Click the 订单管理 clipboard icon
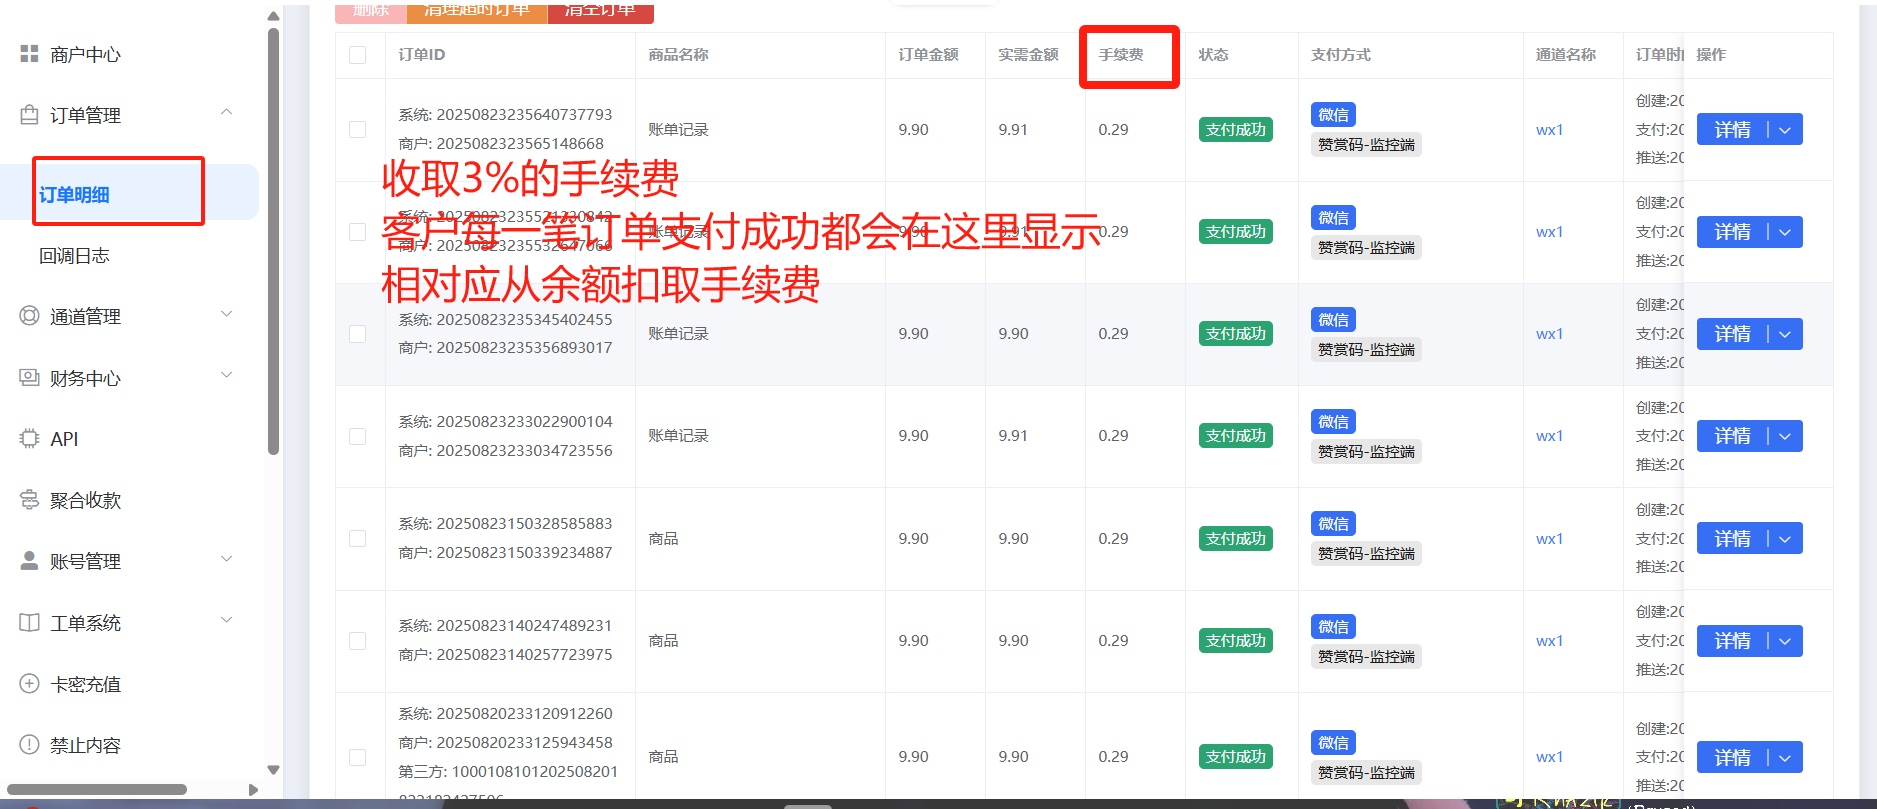Image resolution: width=1877 pixels, height=809 pixels. [x=29, y=115]
